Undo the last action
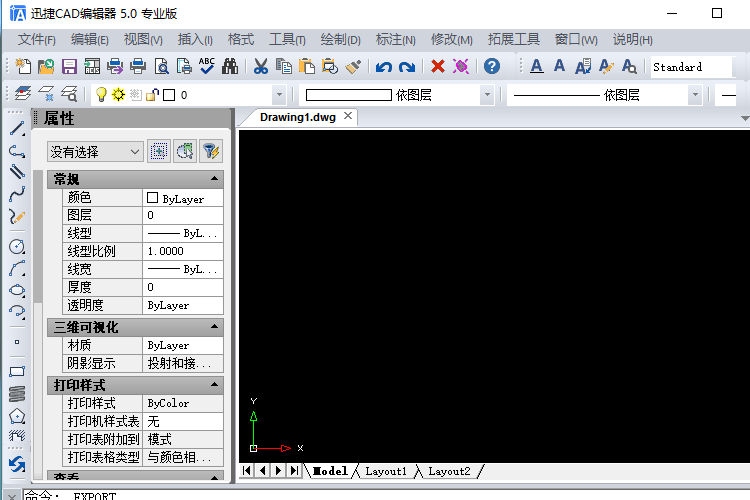The width and height of the screenshot is (750, 500). [384, 67]
